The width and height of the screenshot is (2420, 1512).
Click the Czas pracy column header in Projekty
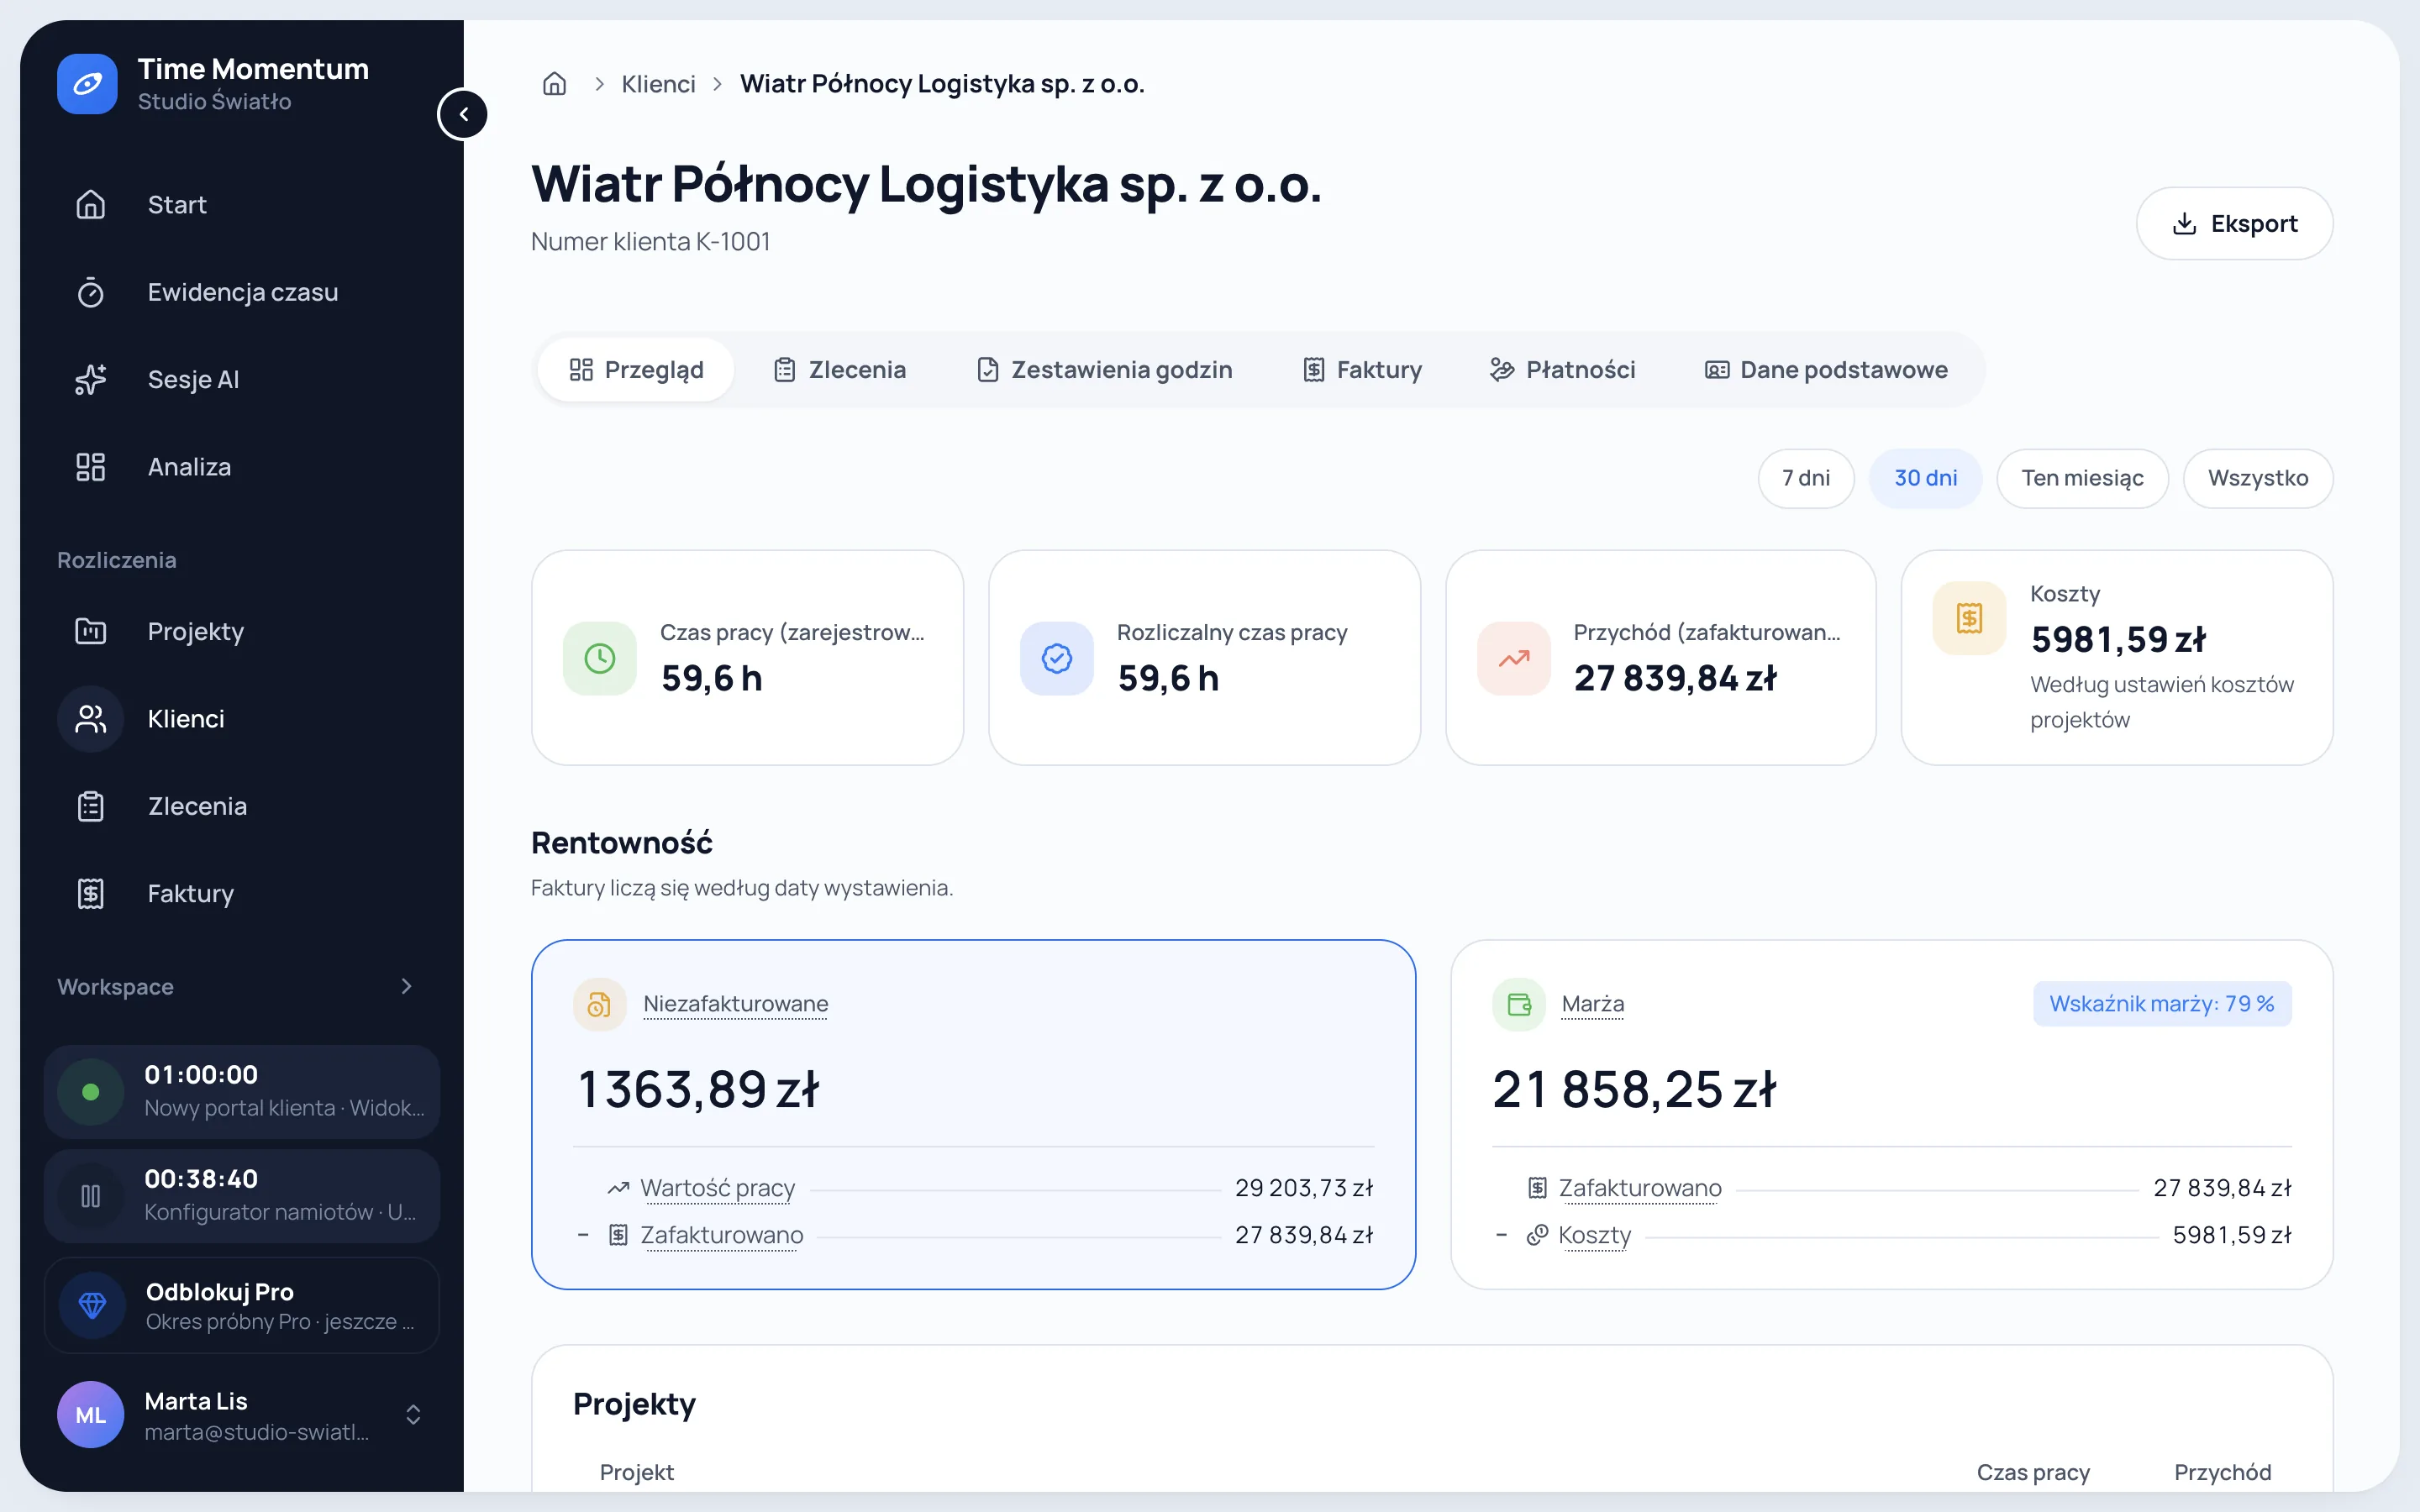2033,1472
